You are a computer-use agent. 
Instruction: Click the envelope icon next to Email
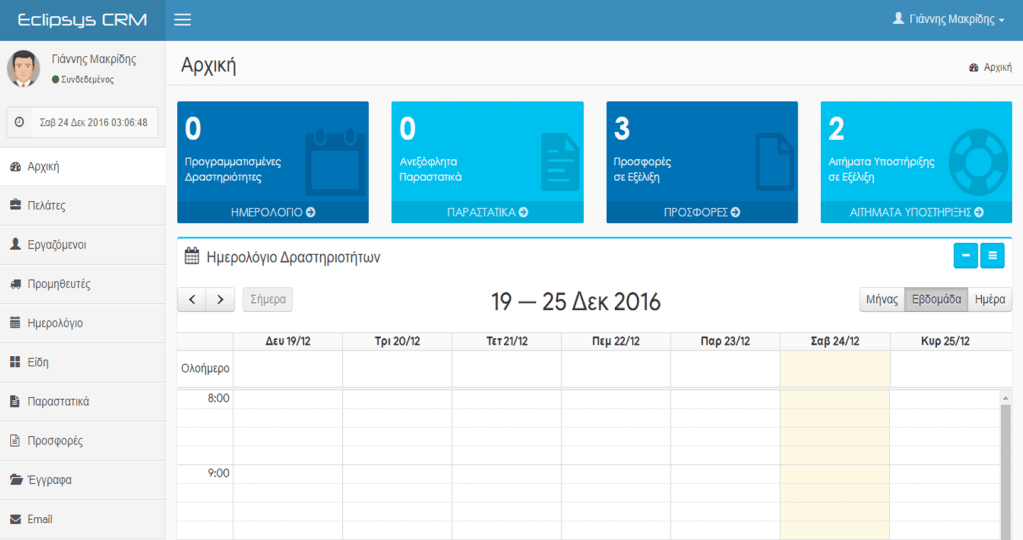click(16, 519)
